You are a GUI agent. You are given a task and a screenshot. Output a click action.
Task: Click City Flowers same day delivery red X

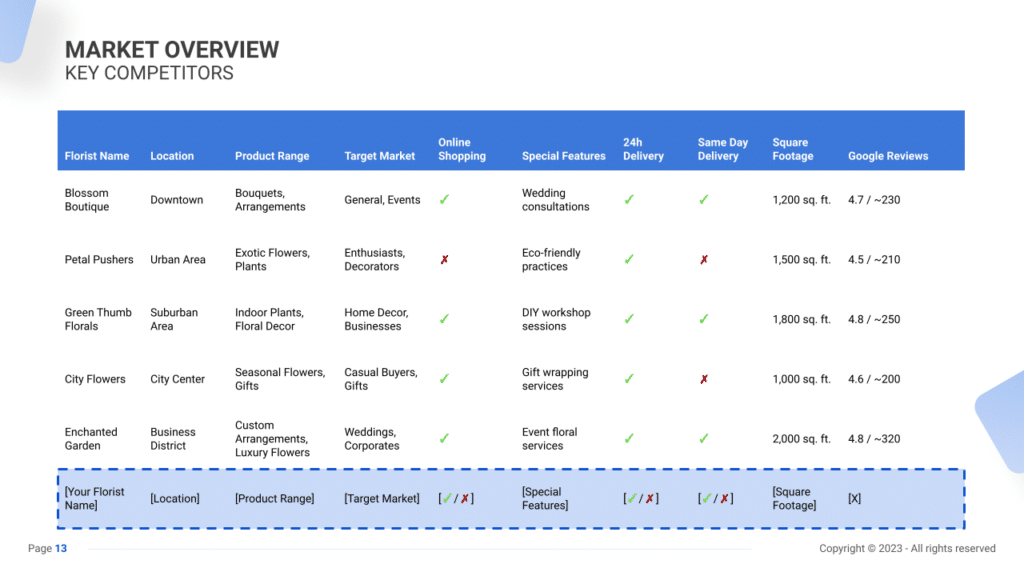(703, 379)
